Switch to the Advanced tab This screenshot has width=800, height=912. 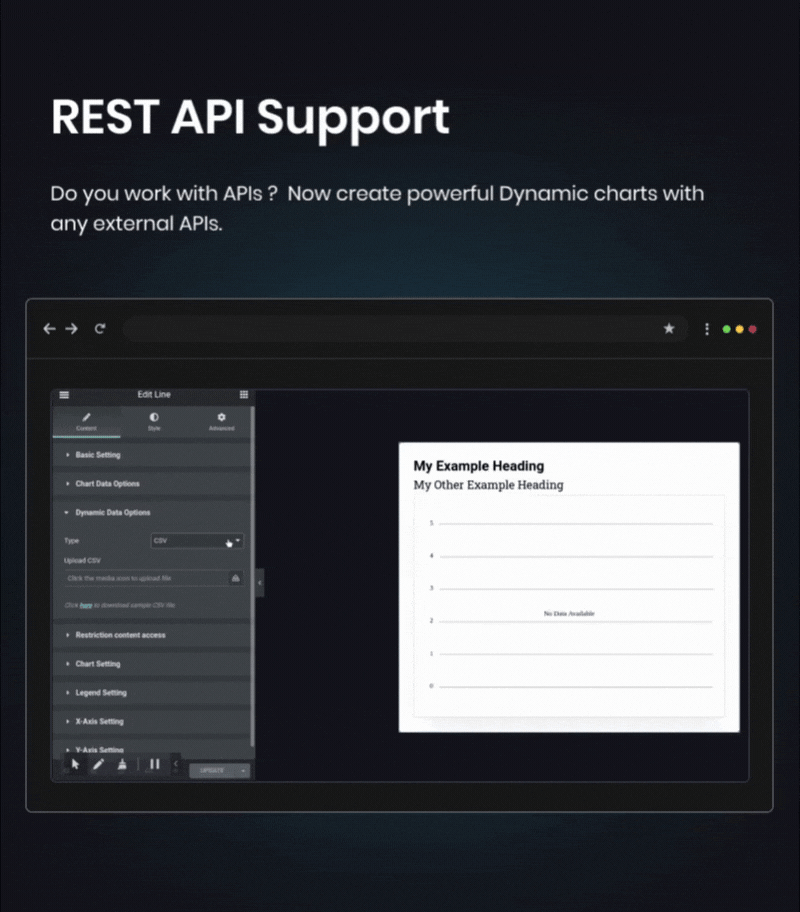pos(221,422)
